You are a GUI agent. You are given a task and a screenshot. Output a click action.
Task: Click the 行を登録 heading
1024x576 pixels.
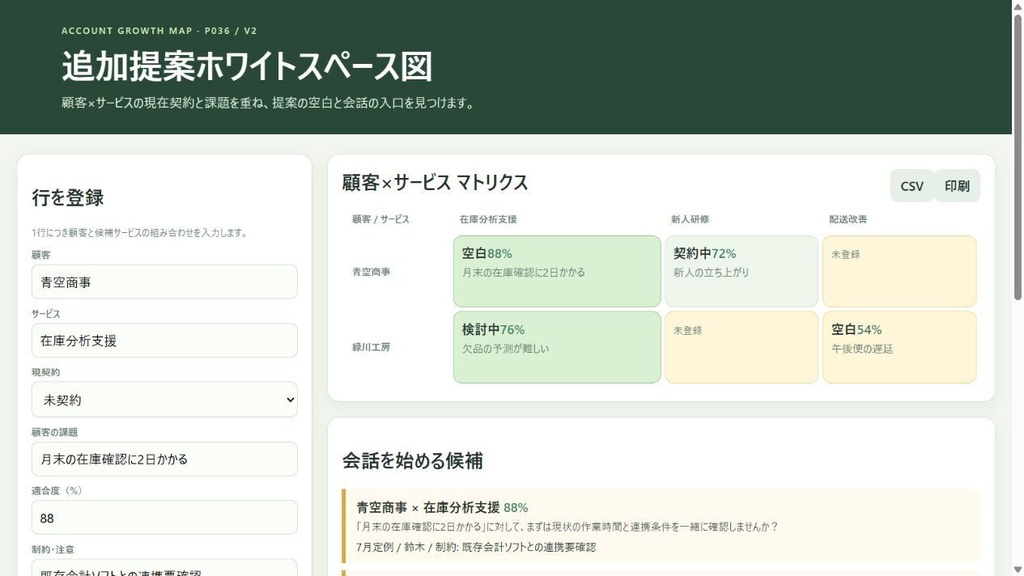pyautogui.click(x=68, y=198)
